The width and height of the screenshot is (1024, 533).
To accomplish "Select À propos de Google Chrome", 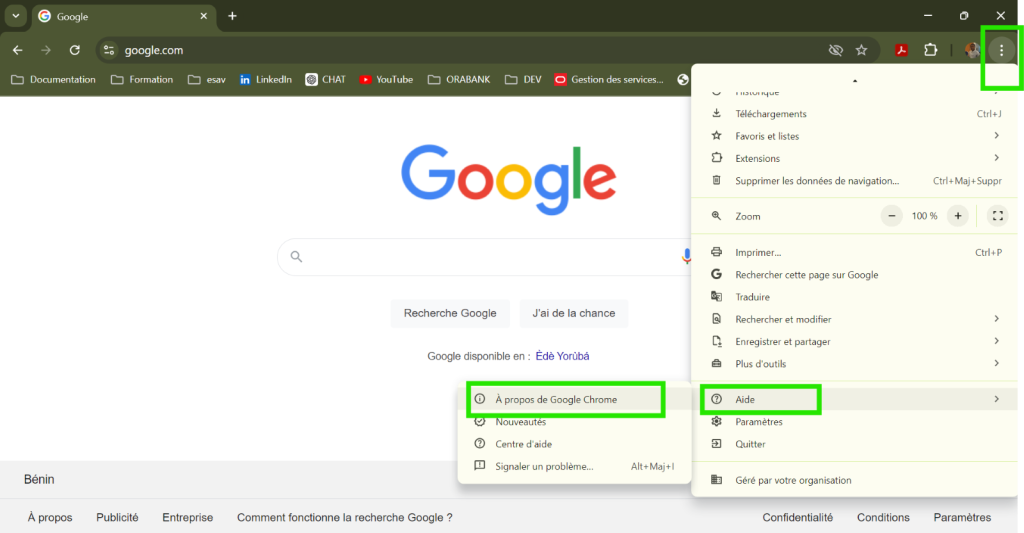I will tap(556, 399).
